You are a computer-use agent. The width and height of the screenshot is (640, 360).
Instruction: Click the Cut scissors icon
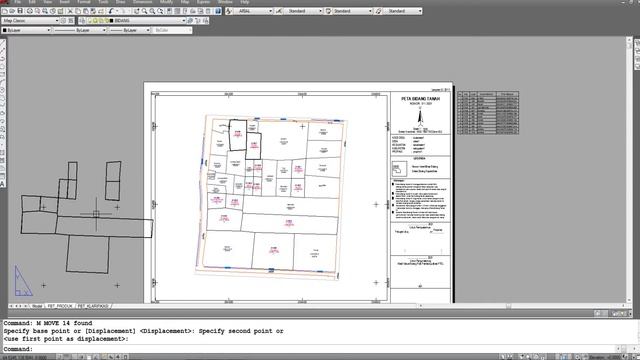(70, 11)
